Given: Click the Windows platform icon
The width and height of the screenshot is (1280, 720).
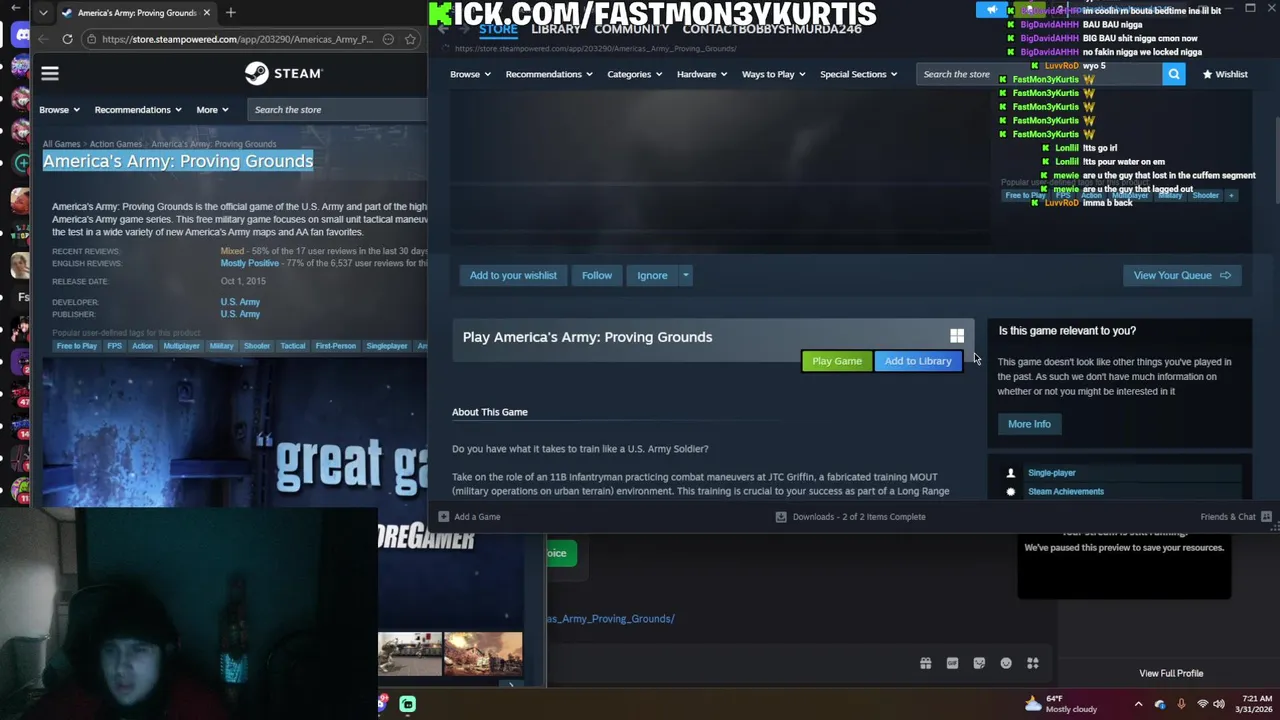Looking at the screenshot, I should (957, 337).
